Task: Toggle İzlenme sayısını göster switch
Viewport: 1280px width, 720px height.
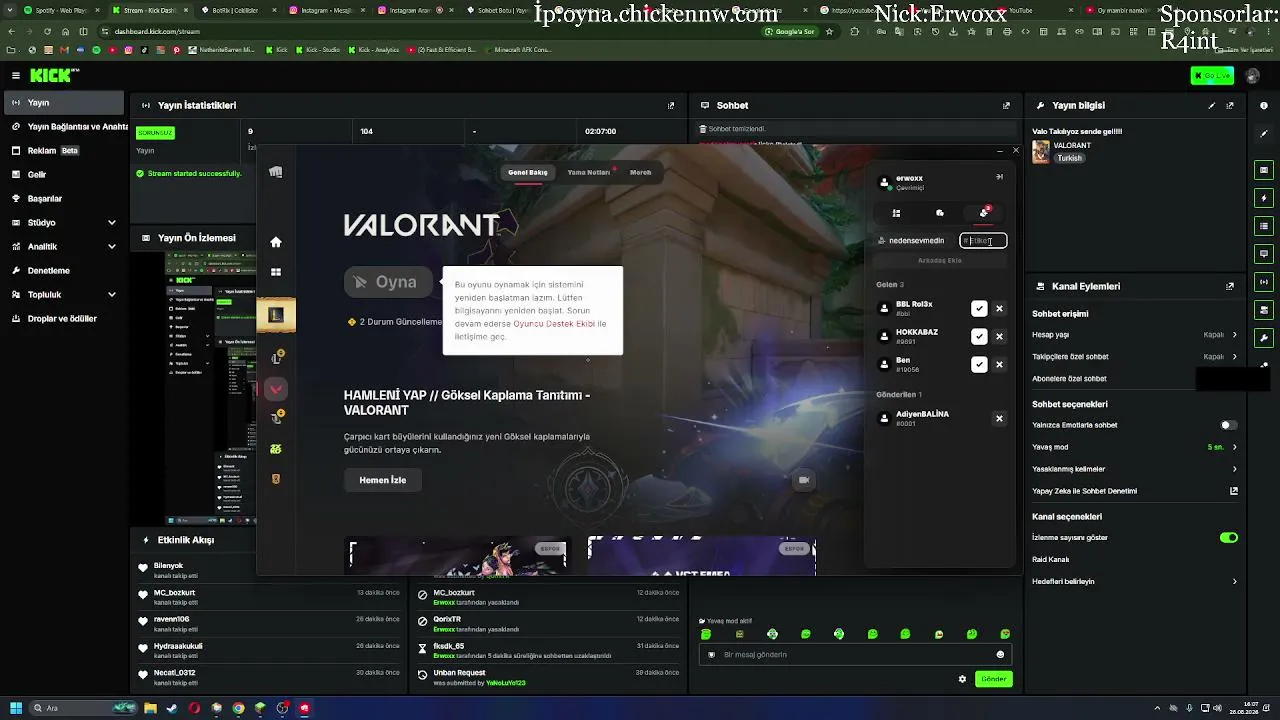Action: [1229, 538]
